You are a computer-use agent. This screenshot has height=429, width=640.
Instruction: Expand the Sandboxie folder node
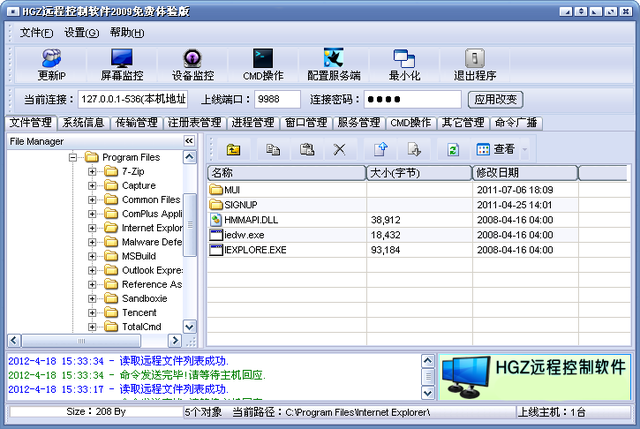point(92,298)
